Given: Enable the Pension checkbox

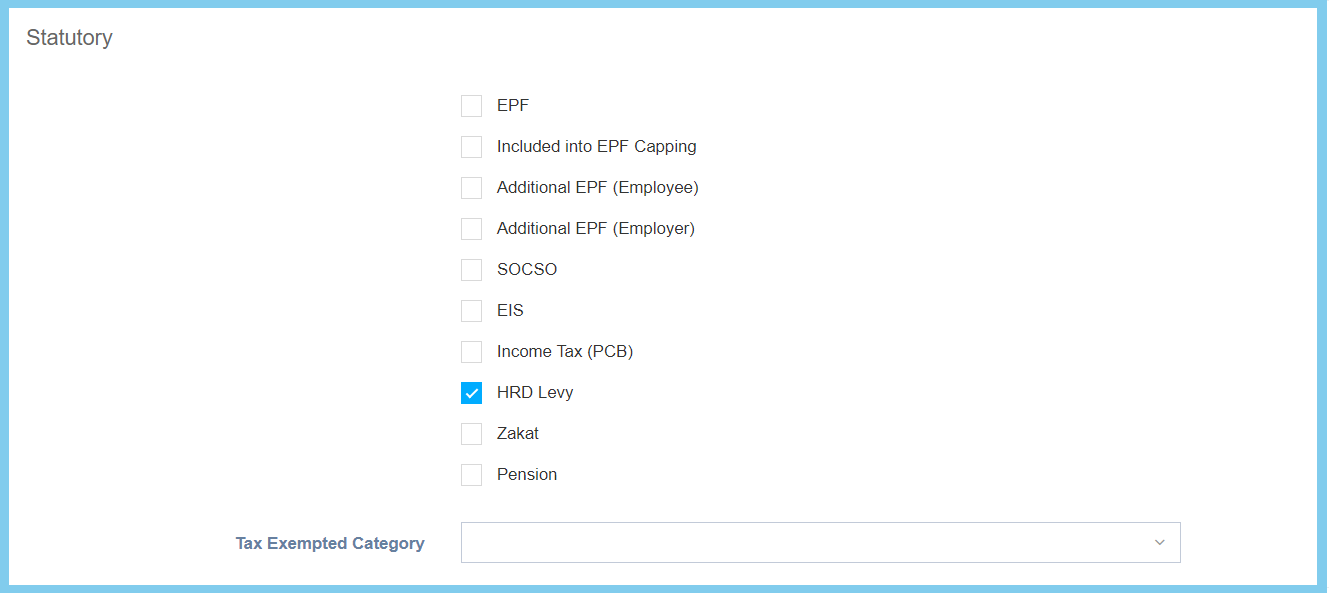Looking at the screenshot, I should 471,475.
